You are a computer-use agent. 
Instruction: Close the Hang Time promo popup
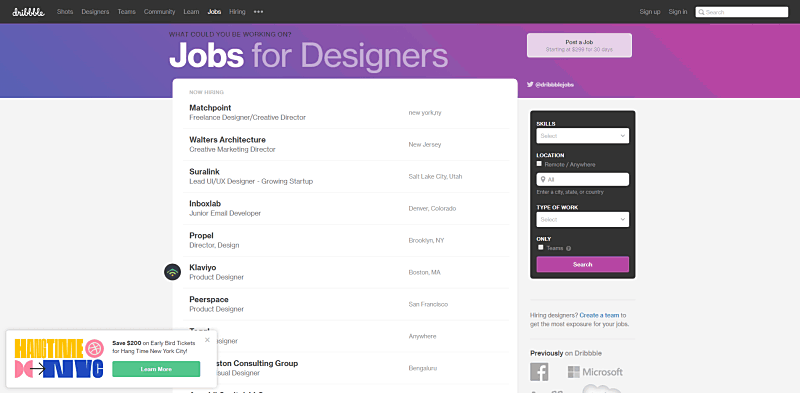click(x=207, y=340)
